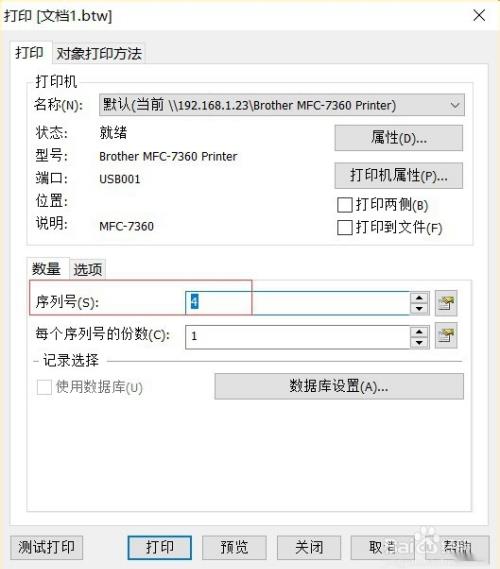This screenshot has height=569, width=500.
Task: Switch to 对象打印方法 tab
Action: point(99,54)
